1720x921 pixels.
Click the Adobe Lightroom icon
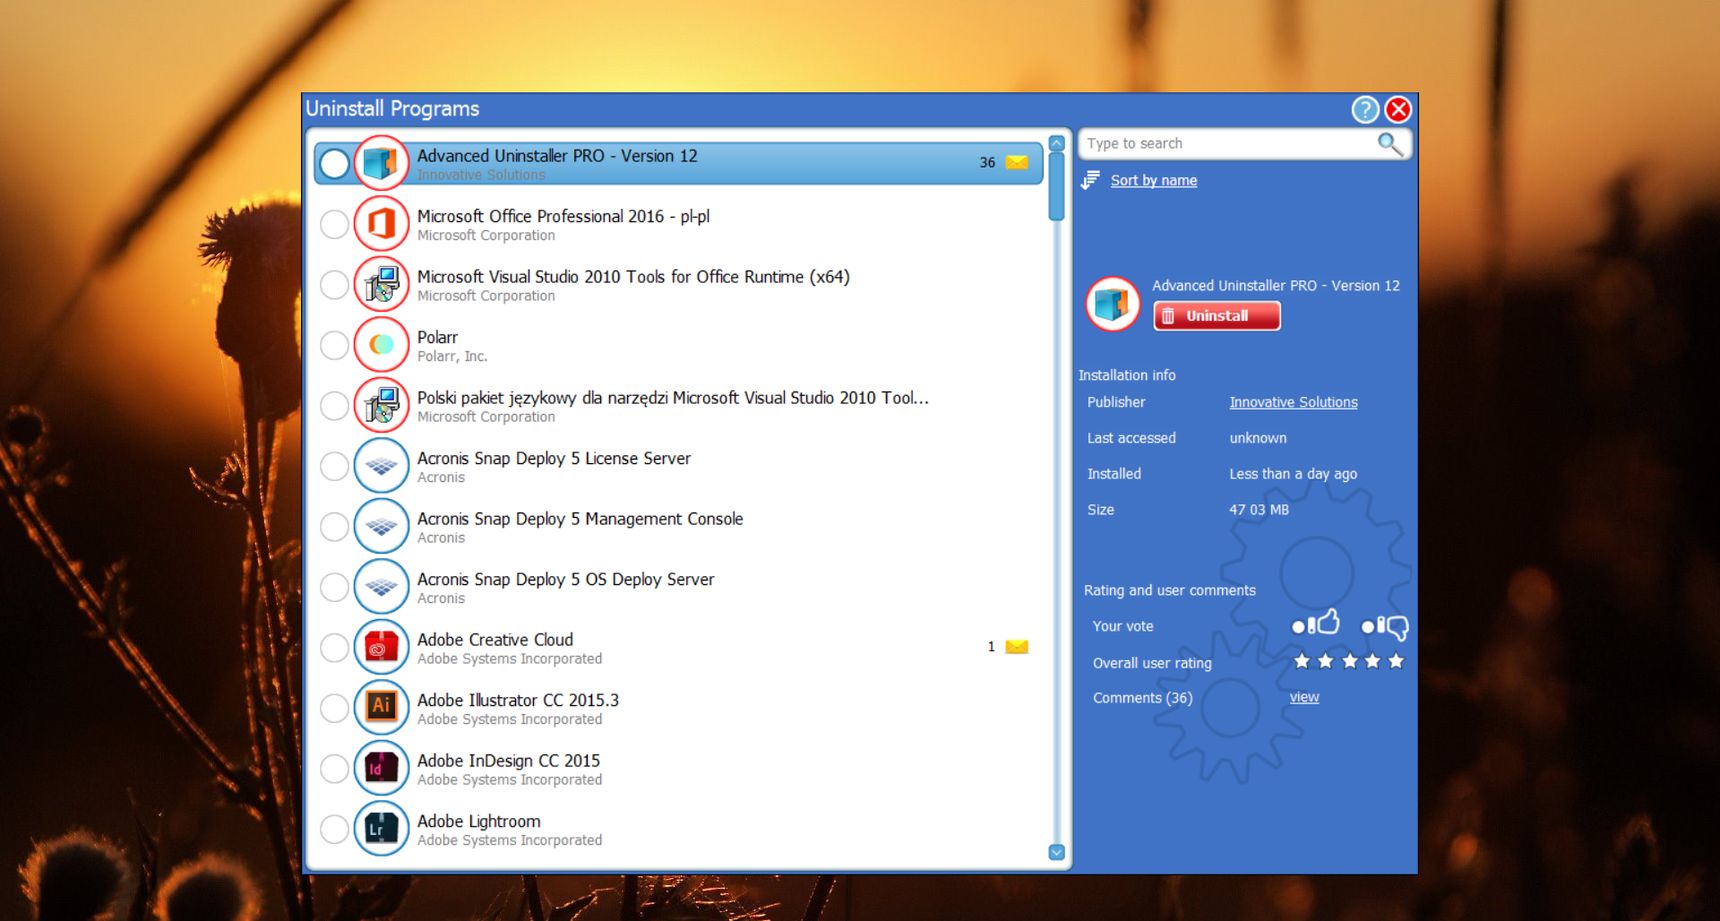pyautogui.click(x=381, y=829)
